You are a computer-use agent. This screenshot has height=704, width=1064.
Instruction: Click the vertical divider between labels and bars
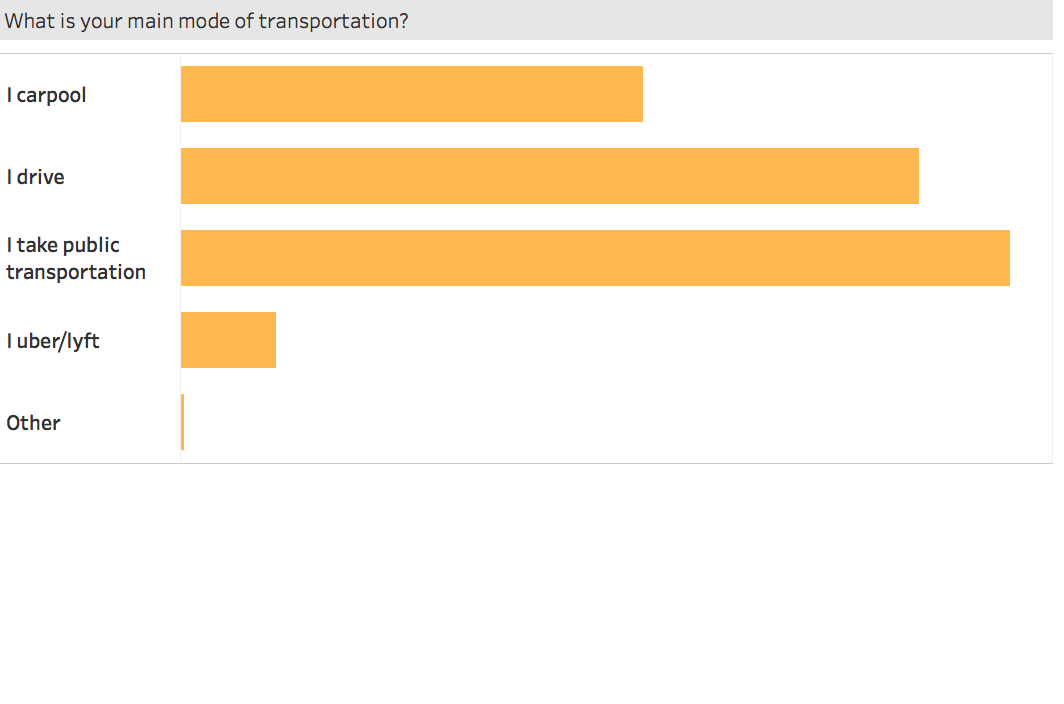point(180,300)
